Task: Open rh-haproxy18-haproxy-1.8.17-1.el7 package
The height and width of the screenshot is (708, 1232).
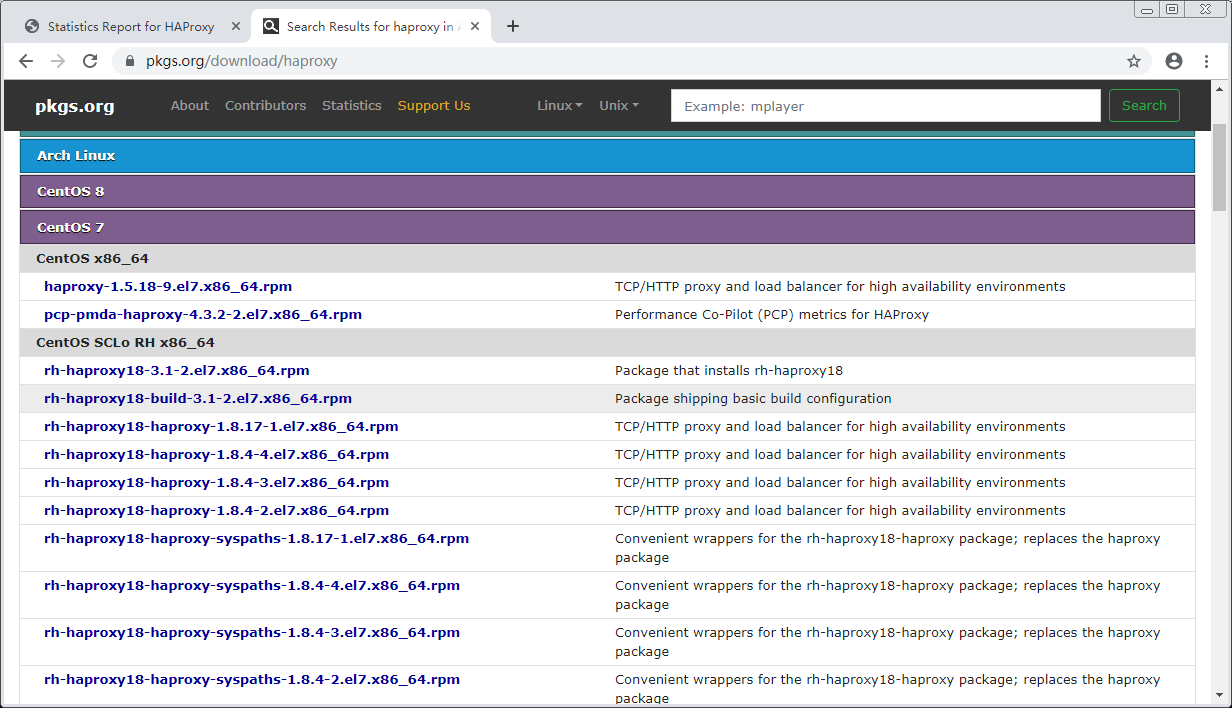Action: click(221, 427)
